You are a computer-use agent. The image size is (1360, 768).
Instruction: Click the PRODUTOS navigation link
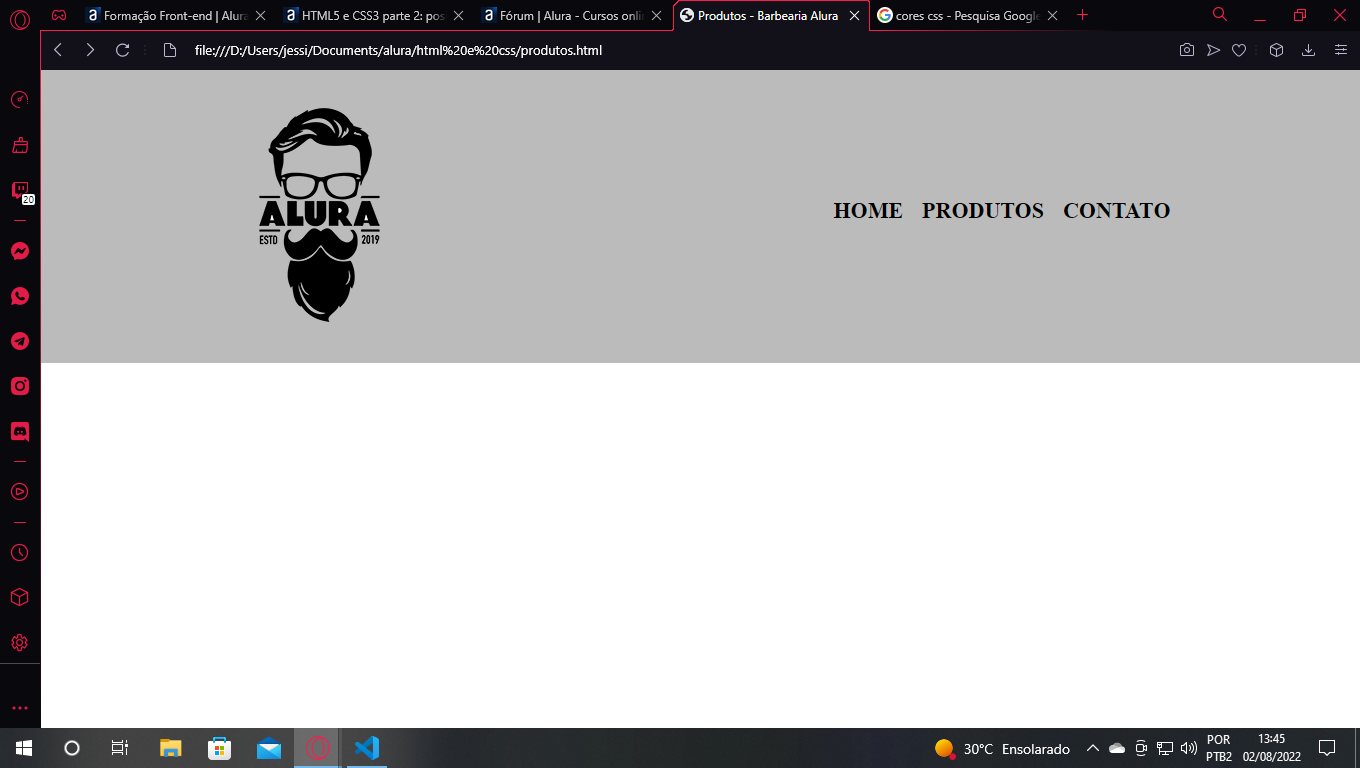983,211
